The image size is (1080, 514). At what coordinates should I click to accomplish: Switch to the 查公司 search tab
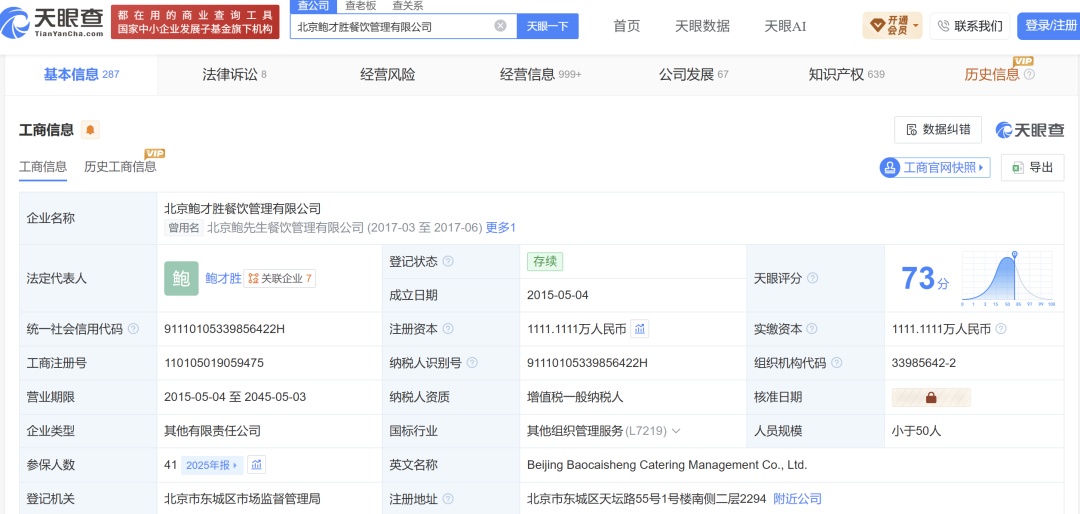click(x=313, y=6)
